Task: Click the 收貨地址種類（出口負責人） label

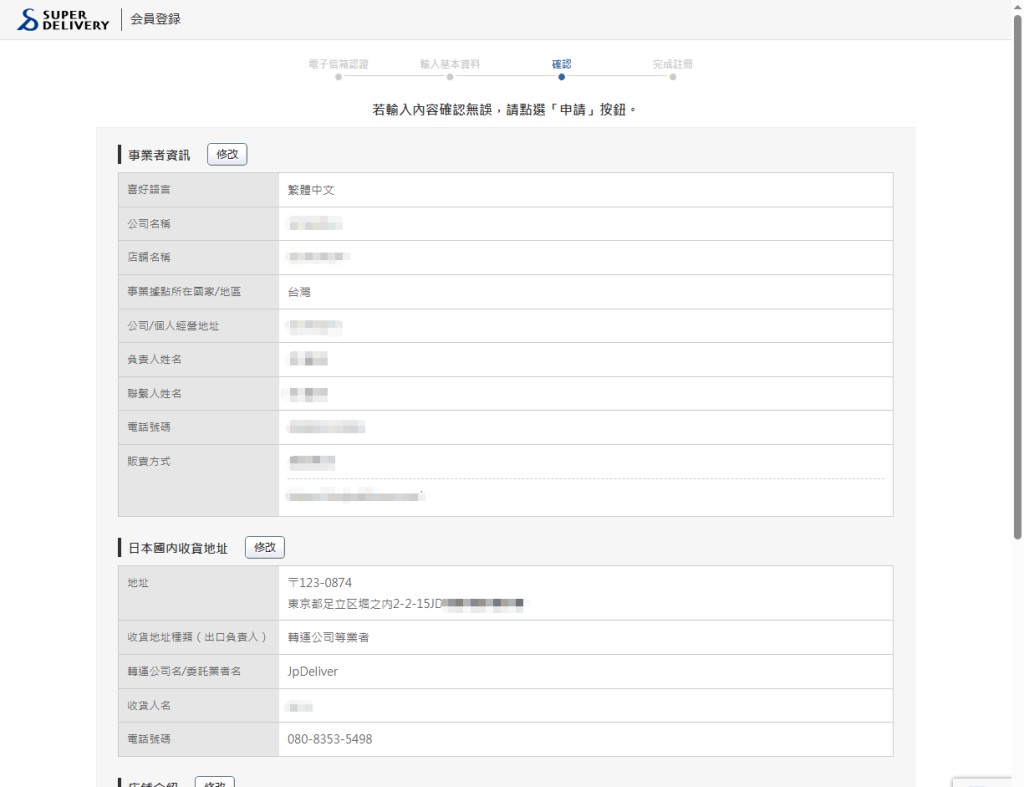Action: (198, 637)
